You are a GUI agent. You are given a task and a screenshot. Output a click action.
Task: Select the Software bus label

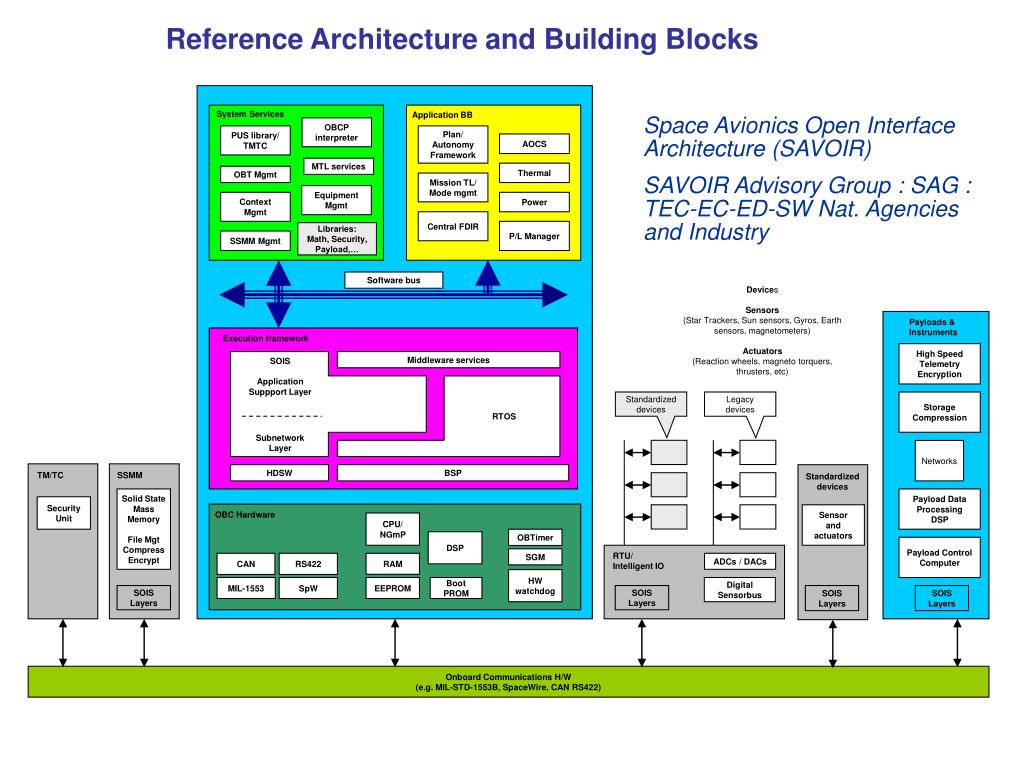393,280
